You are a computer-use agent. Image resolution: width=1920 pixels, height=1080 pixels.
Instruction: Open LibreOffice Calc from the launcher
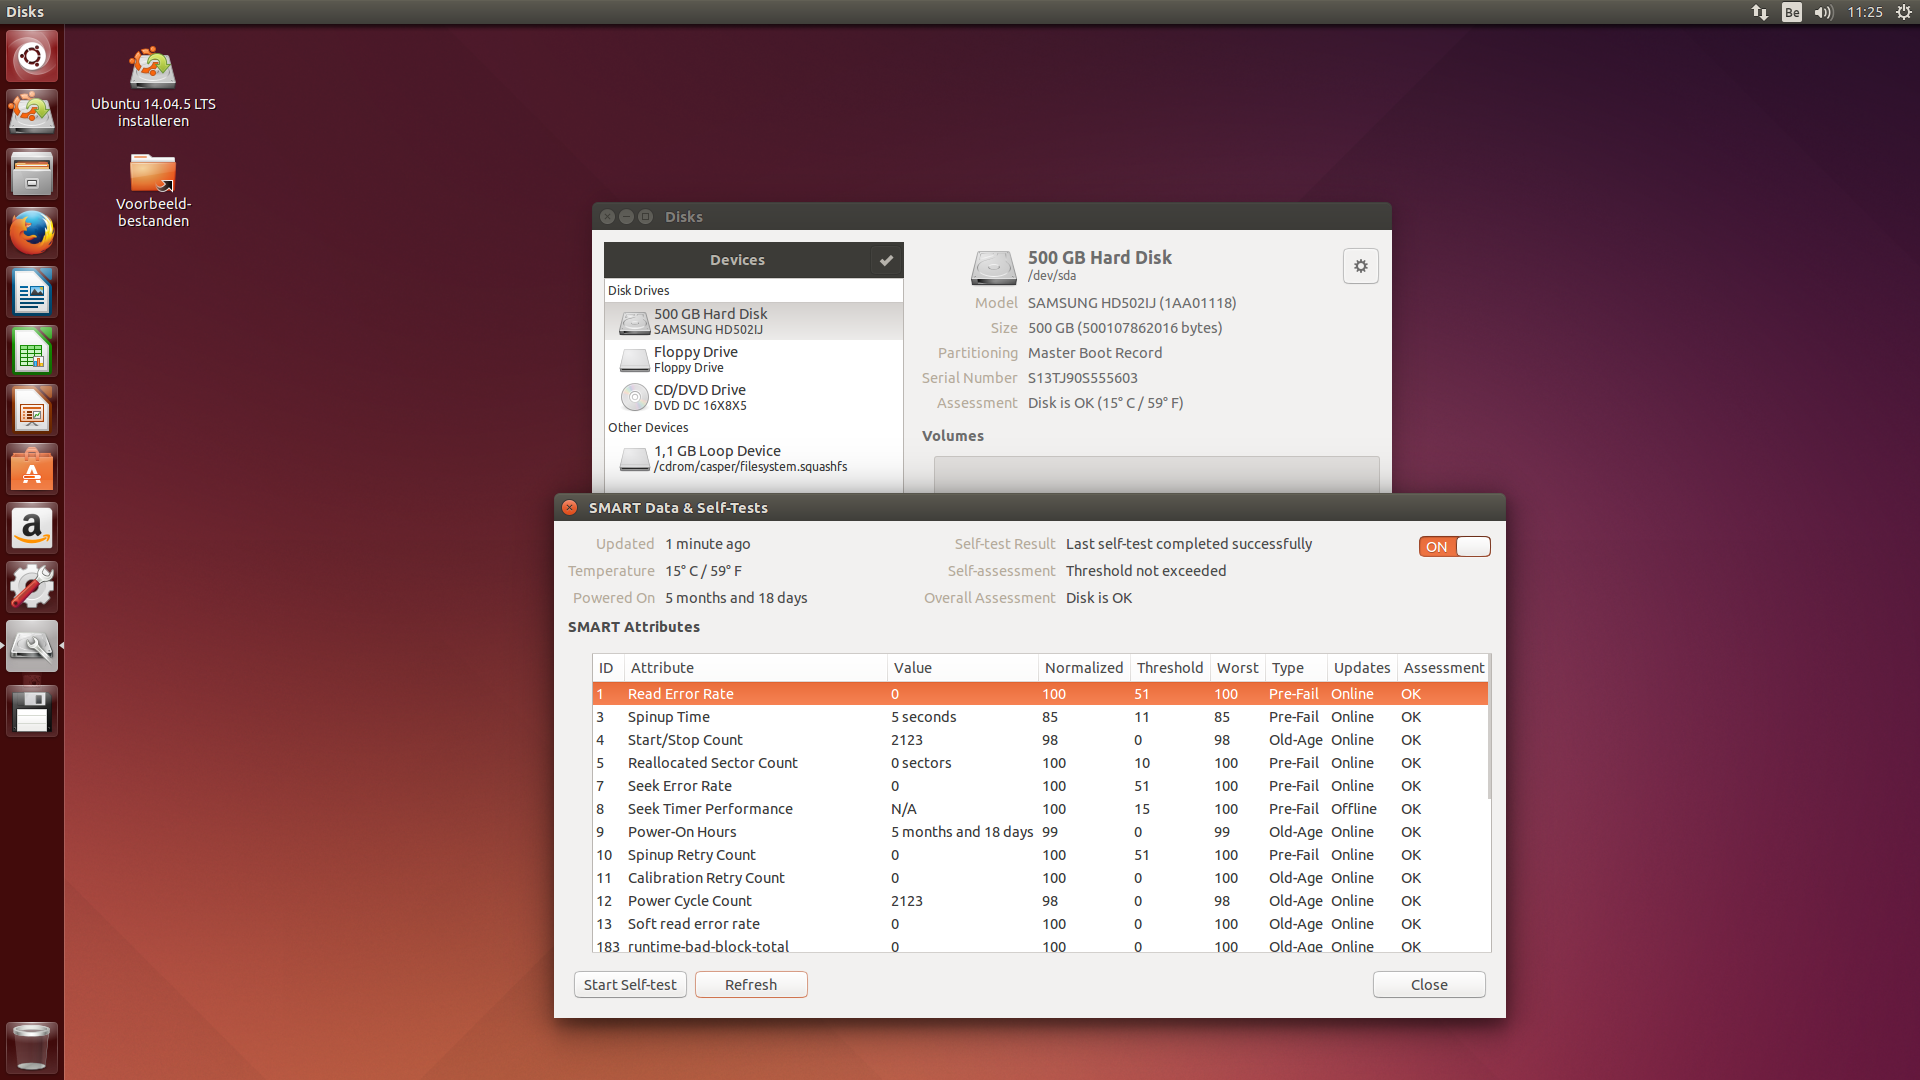(32, 352)
